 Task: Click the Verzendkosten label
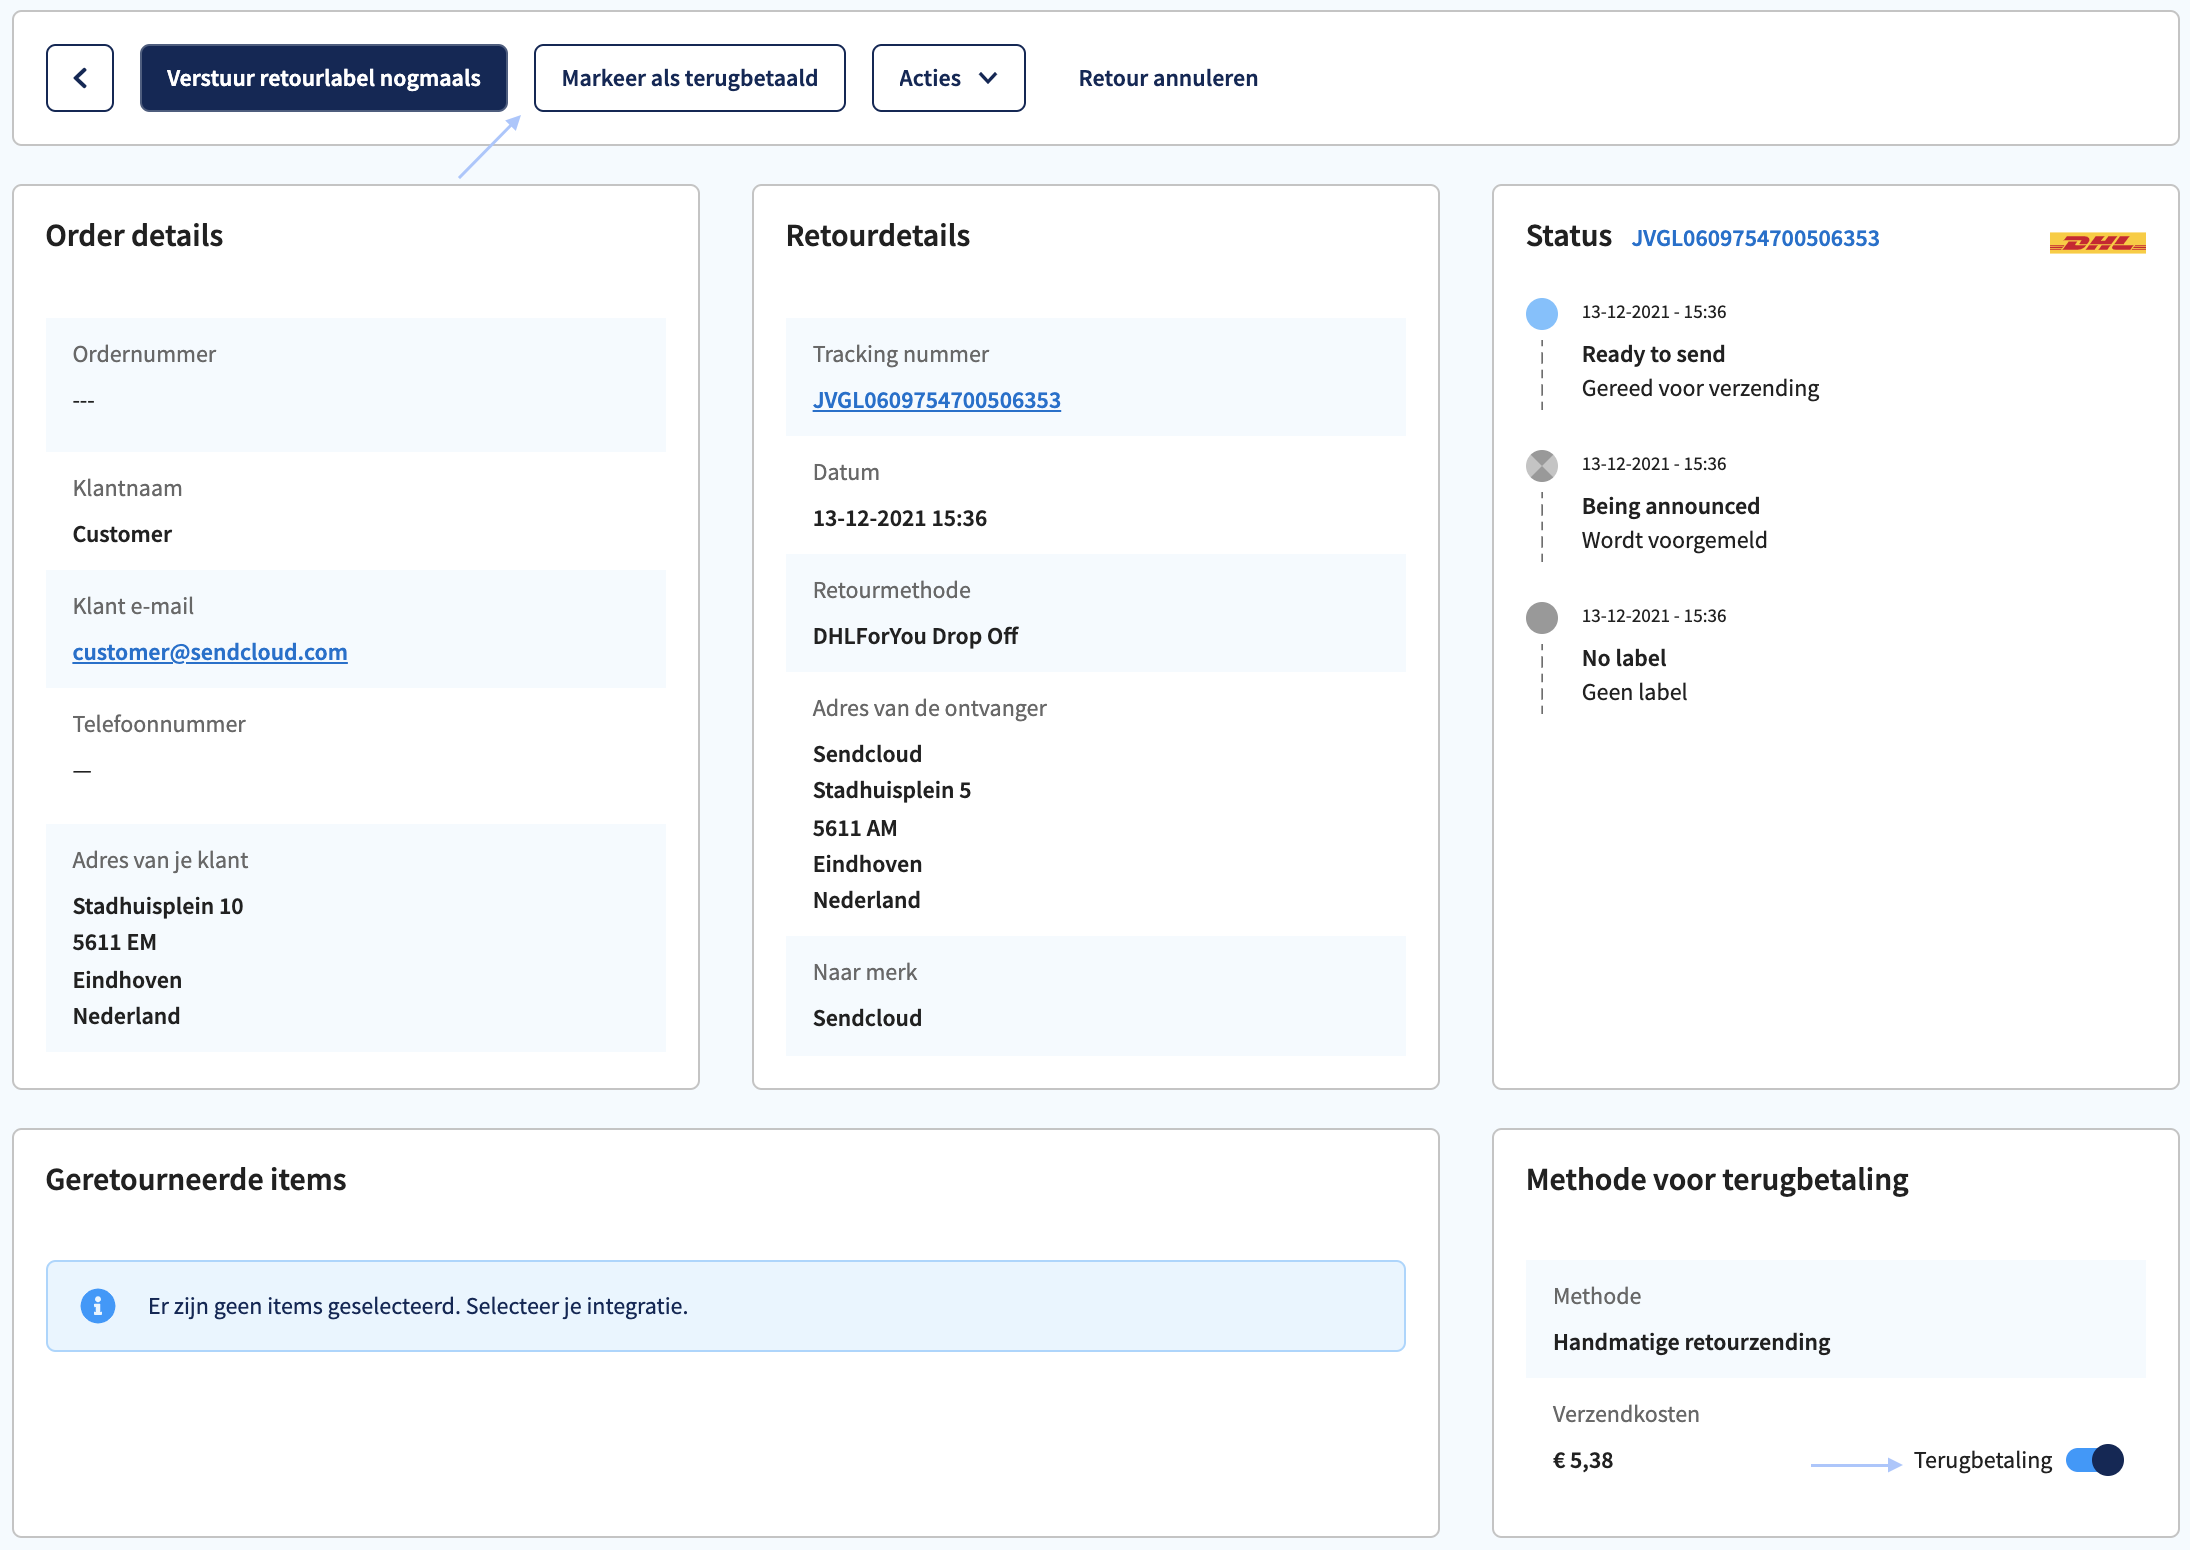click(x=1625, y=1414)
